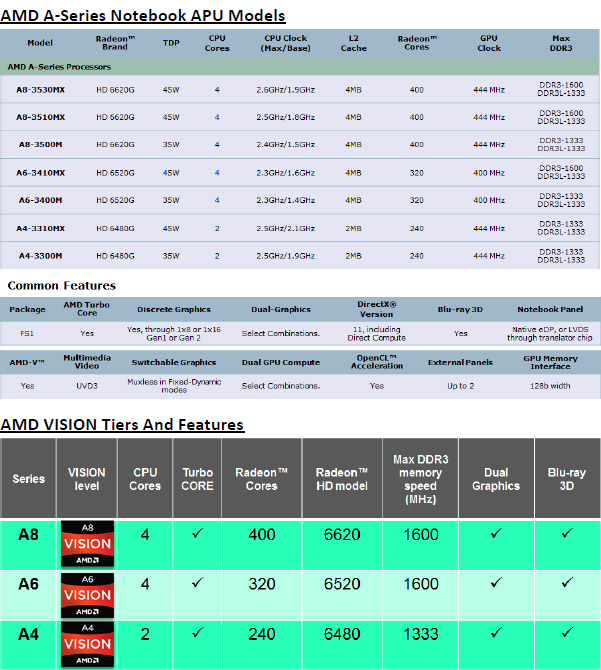Select the A6-3400M model cell
Screen dimensions: 601x670
tap(41, 200)
